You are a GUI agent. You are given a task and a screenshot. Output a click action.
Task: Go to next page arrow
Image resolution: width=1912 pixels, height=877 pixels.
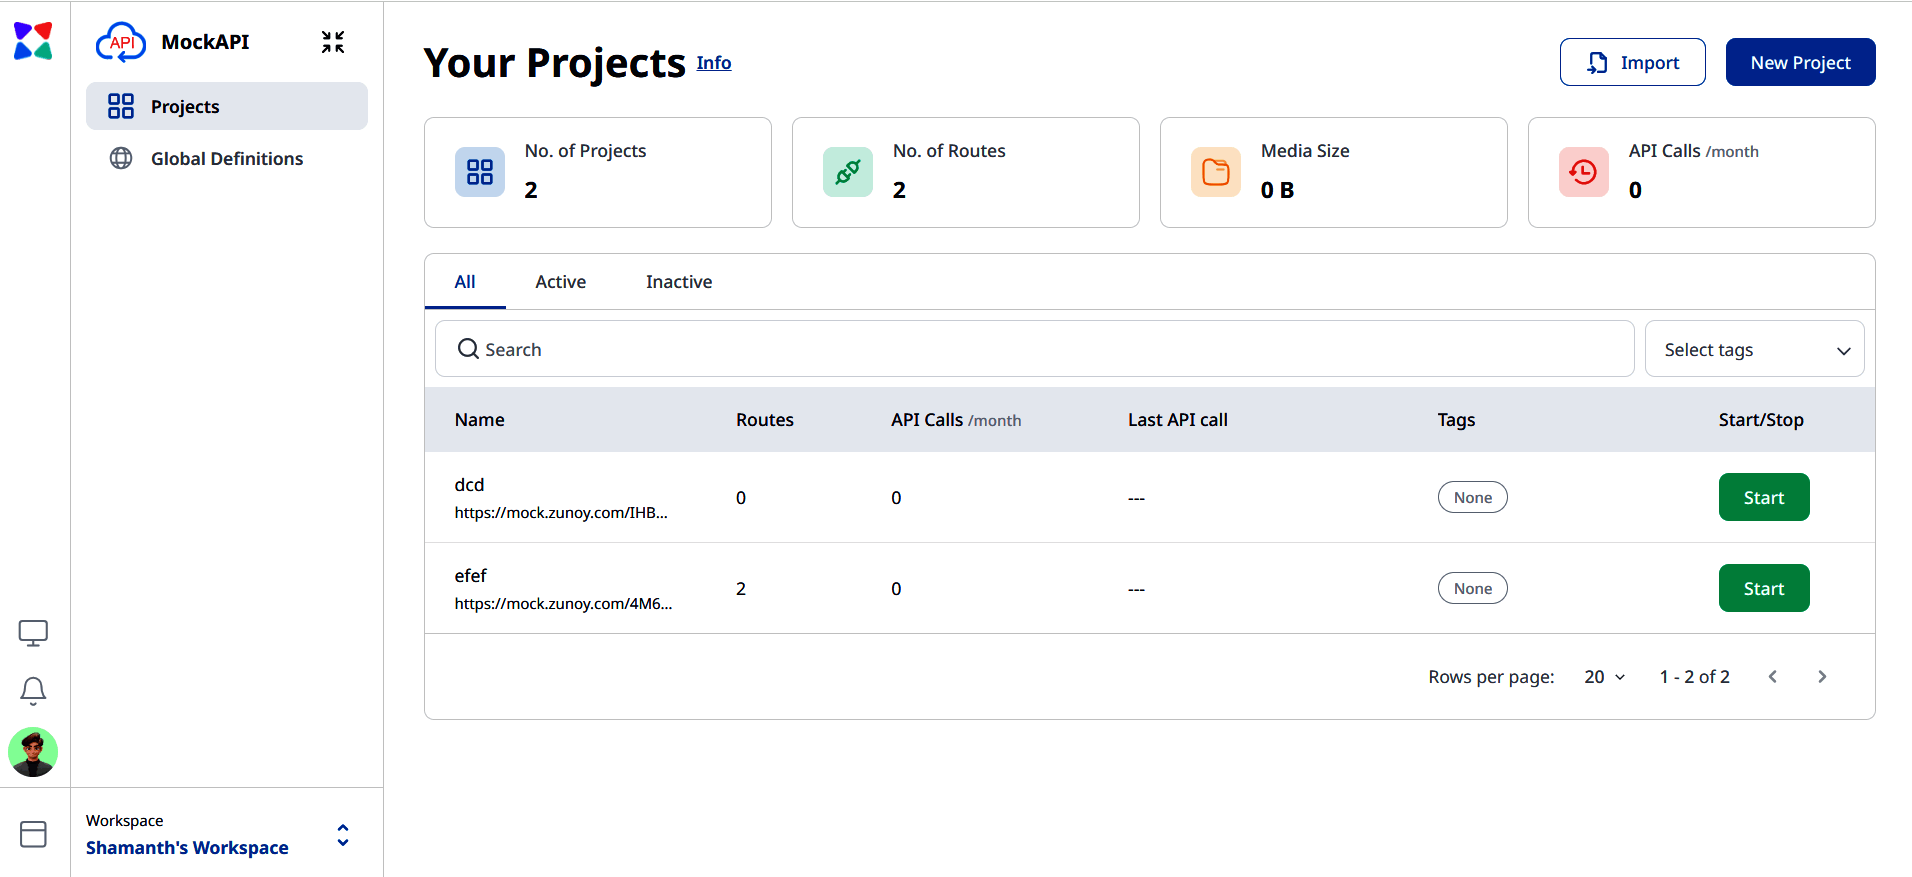[1822, 677]
